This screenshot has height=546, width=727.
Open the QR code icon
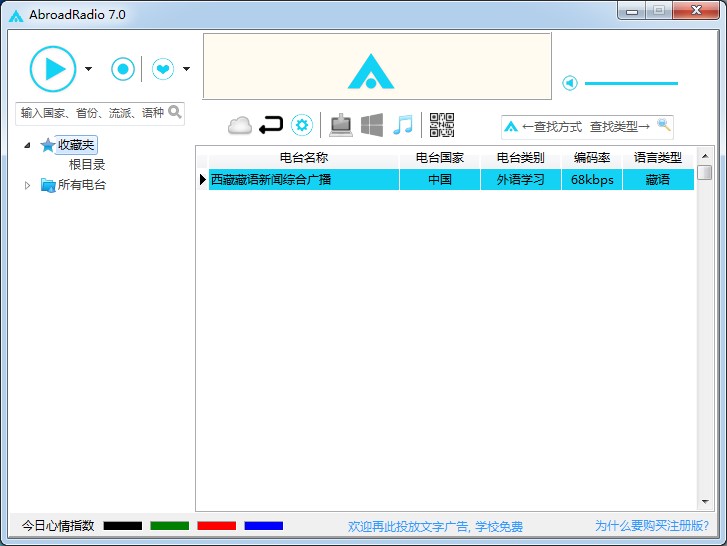442,125
